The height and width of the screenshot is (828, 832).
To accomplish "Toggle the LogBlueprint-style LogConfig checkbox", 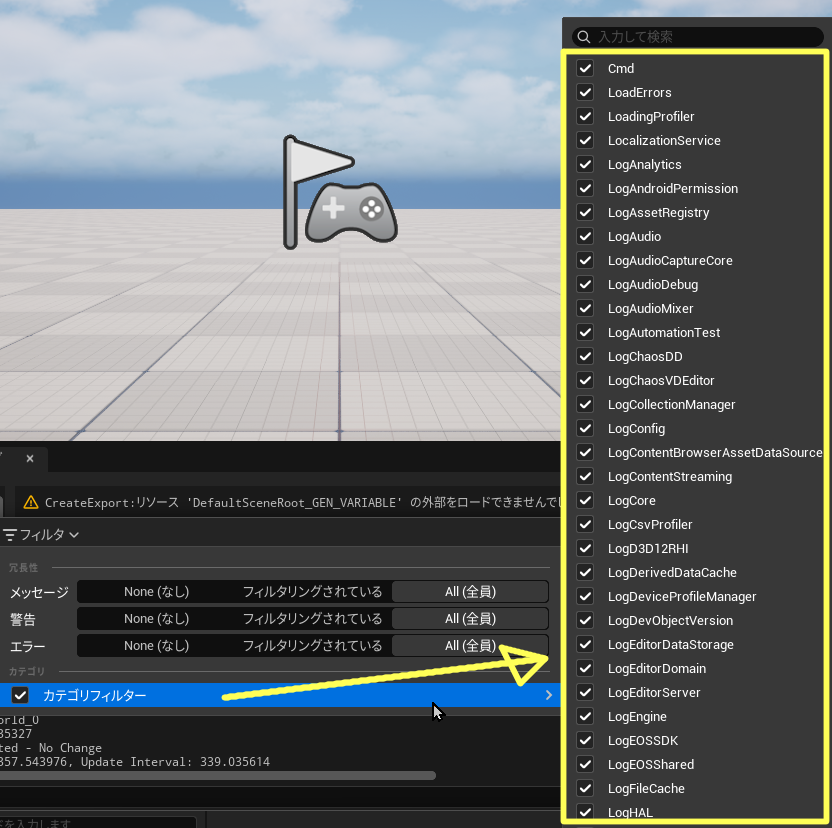I will click(585, 429).
